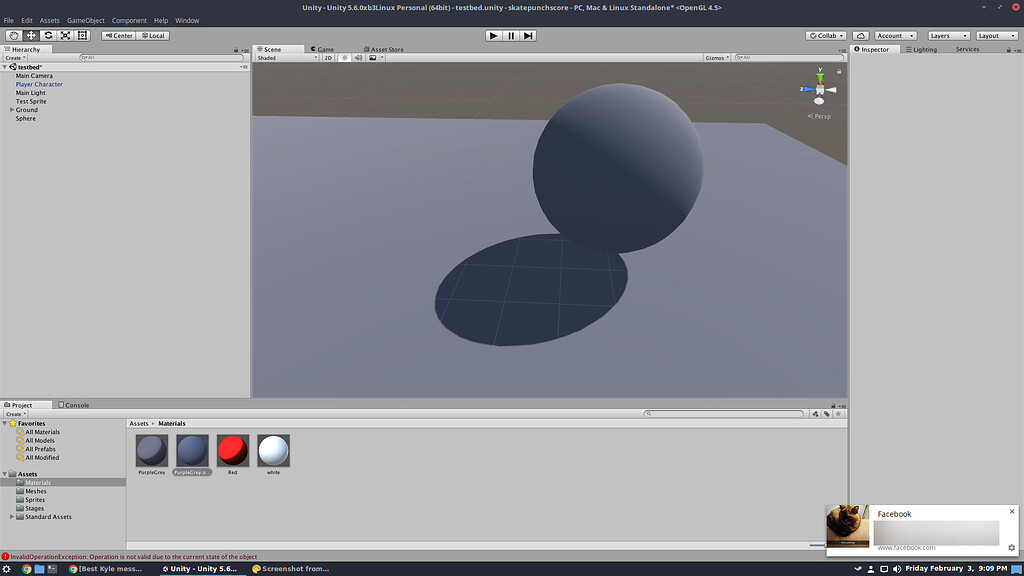Select the Move tool
Viewport: 1024px width, 576px height.
(x=30, y=35)
